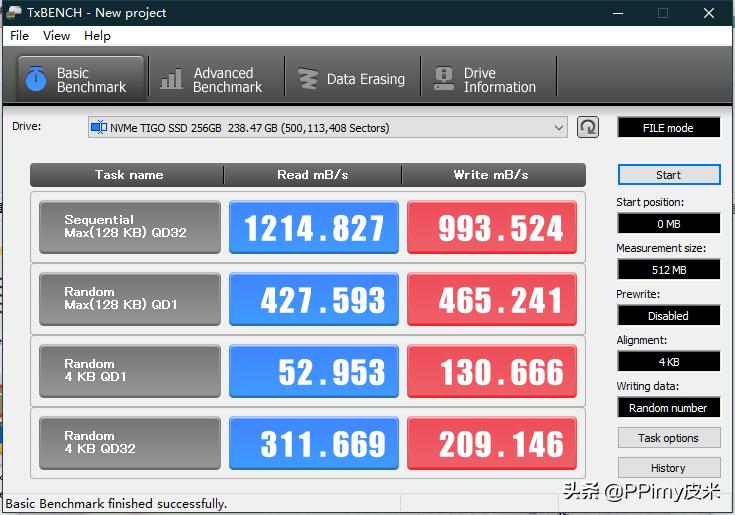This screenshot has height=515, width=735.
Task: Click the Sequential Max(128 KB) QD32 task button
Action: pos(130,227)
